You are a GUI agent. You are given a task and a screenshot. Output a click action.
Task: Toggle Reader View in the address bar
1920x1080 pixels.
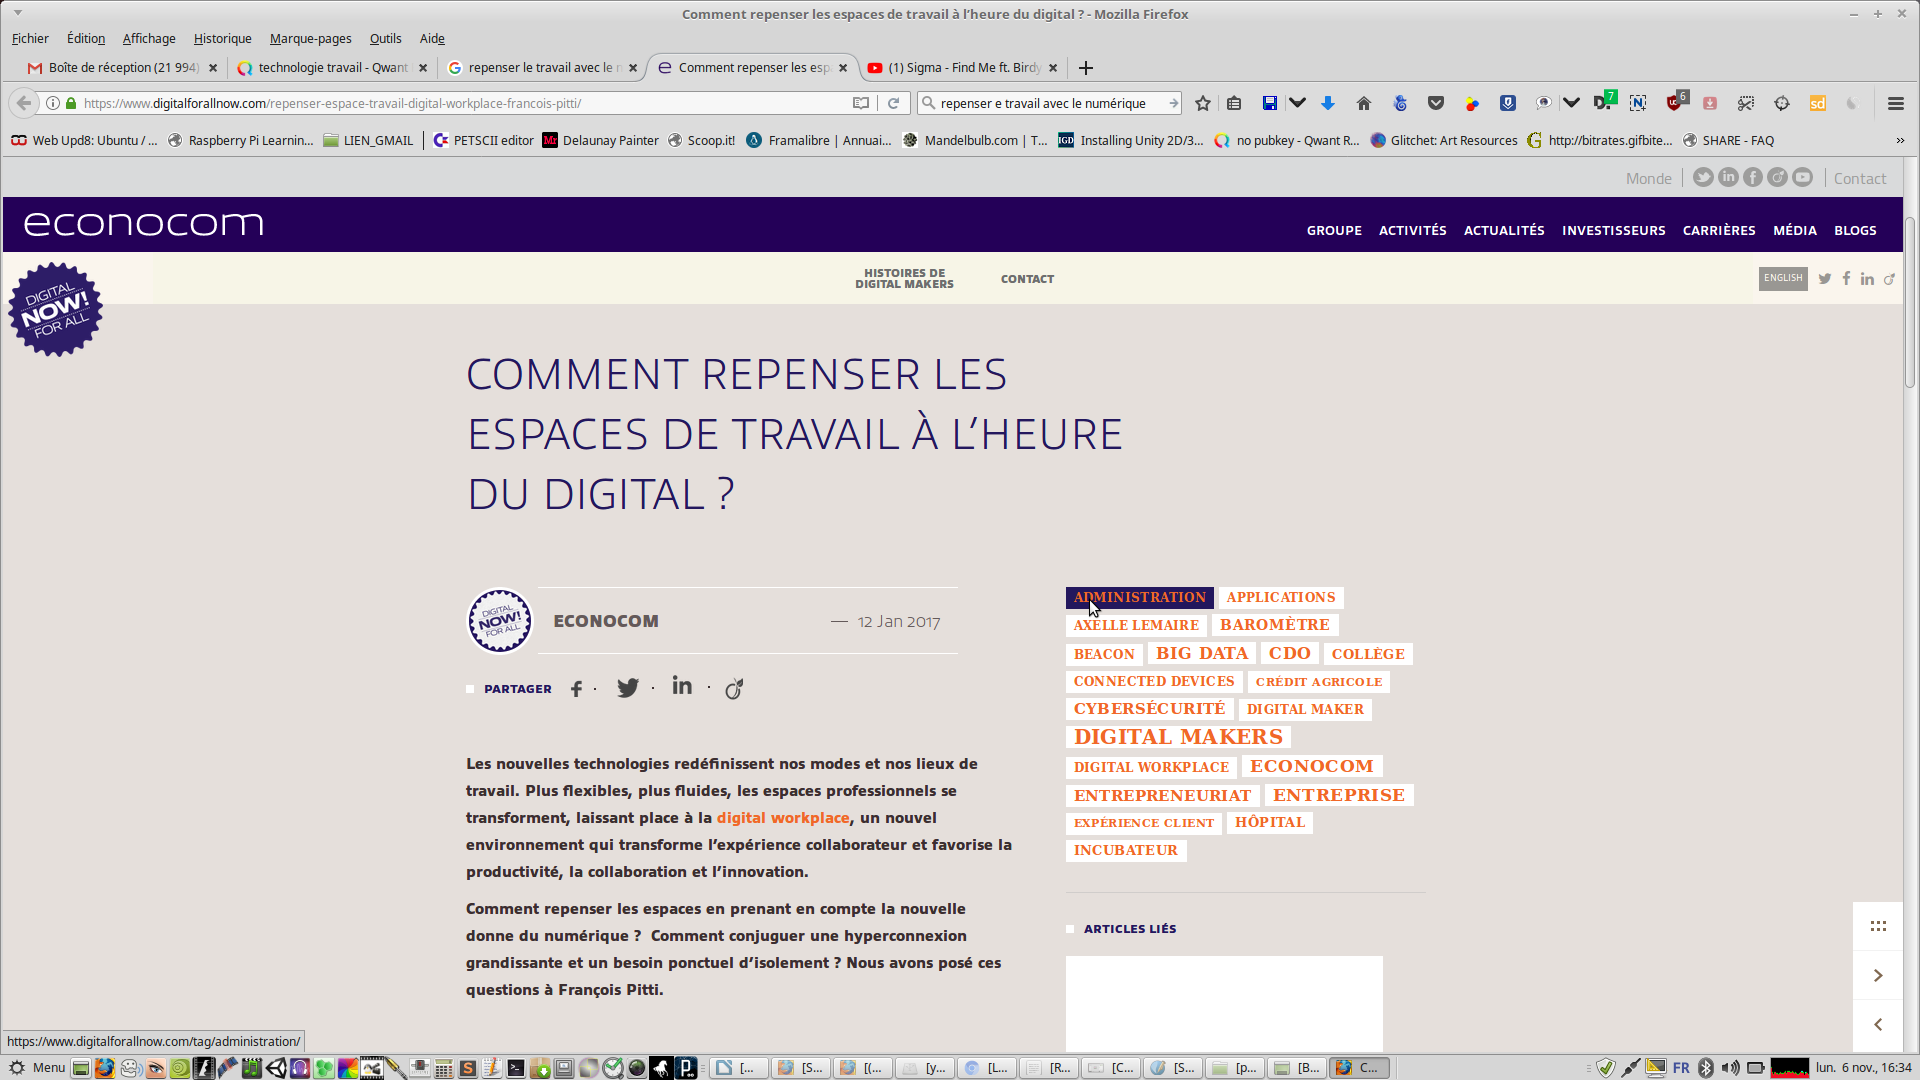pyautogui.click(x=860, y=103)
